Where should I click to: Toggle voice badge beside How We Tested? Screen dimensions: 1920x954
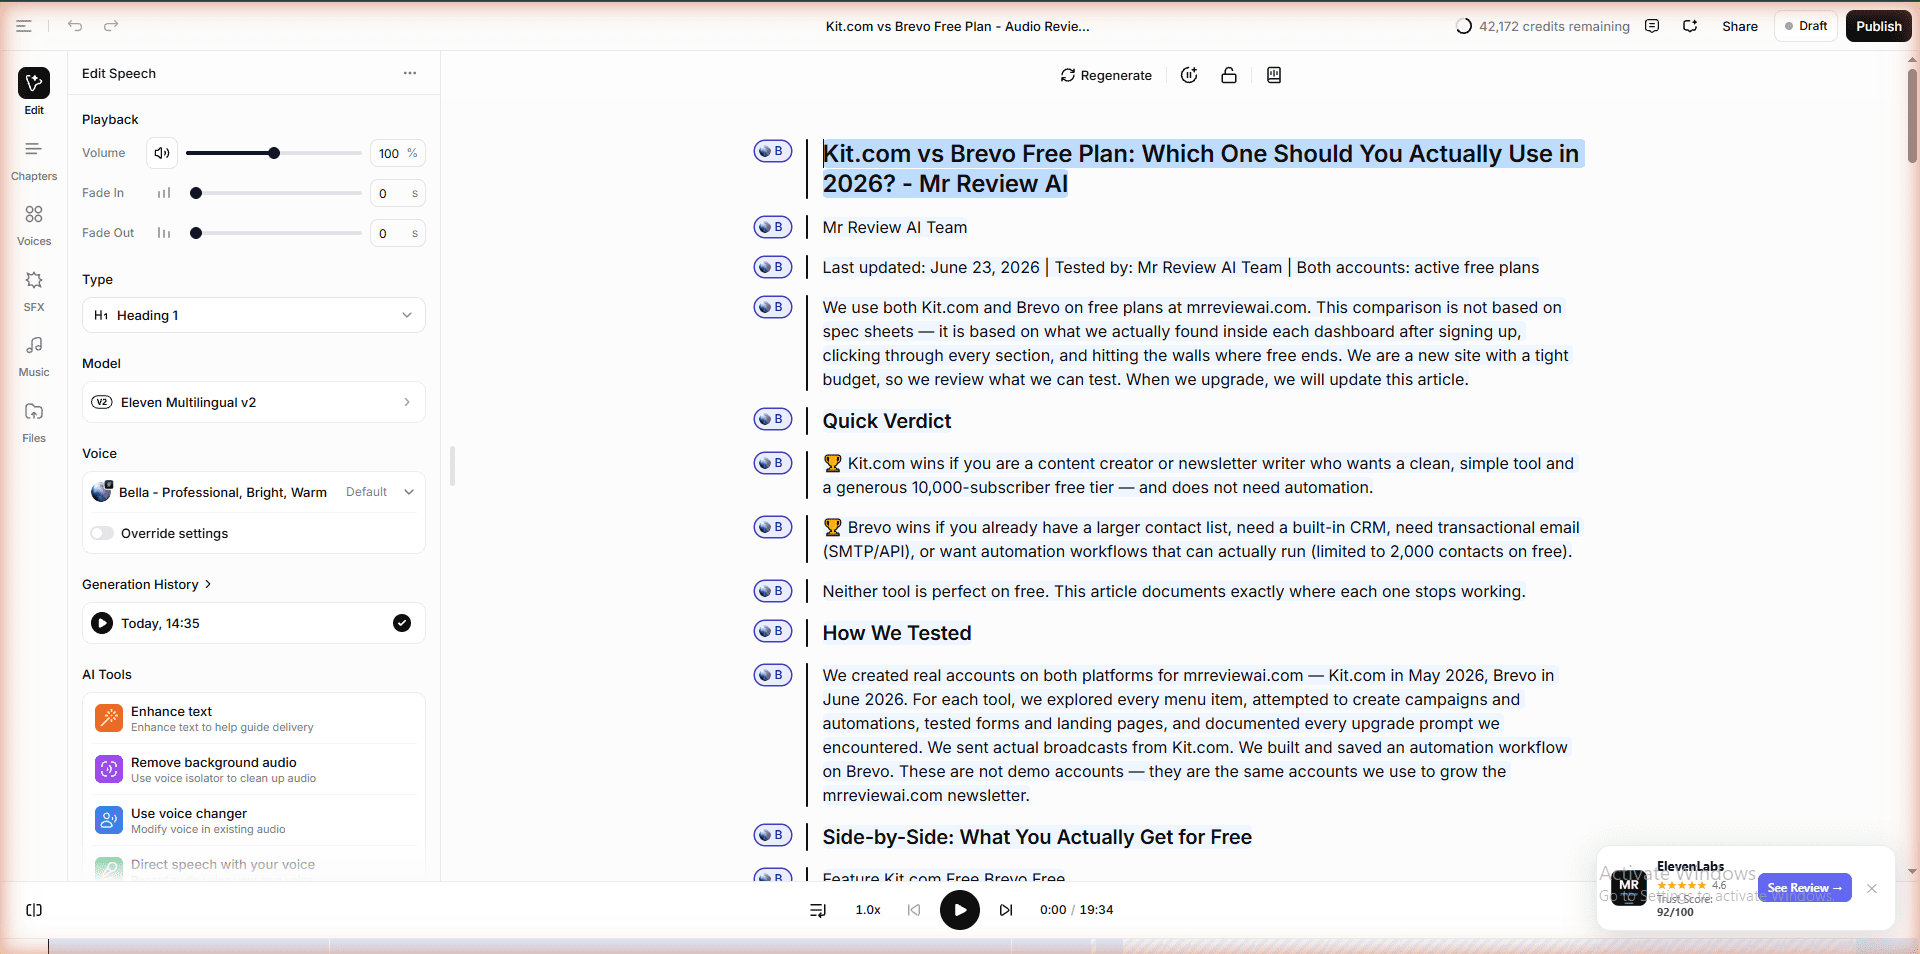[x=773, y=631]
